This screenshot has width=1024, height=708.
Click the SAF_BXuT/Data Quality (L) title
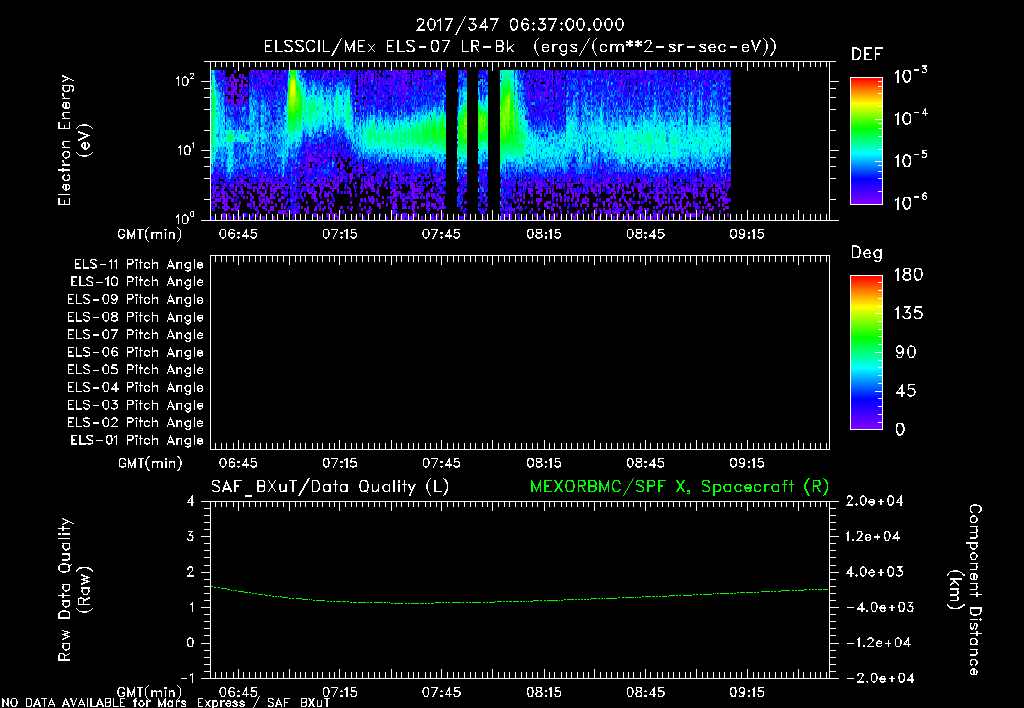click(330, 487)
